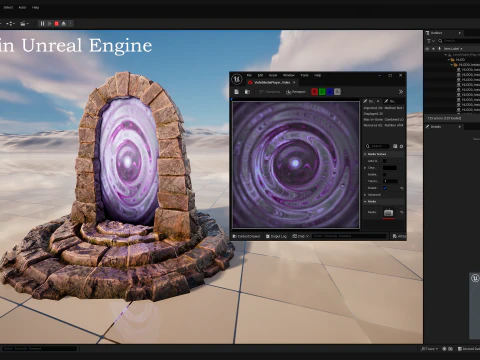Viewport: 480px width, 360px height.
Task: Open Content Drawer in texture editor
Action: (246, 236)
